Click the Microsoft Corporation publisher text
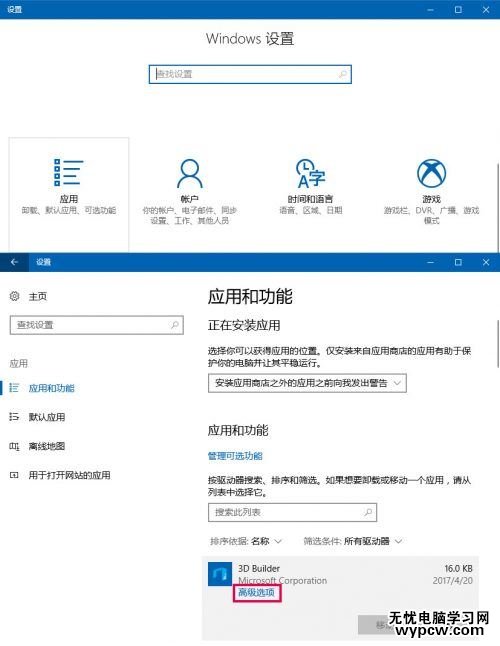Image resolution: width=500 pixels, height=646 pixels. (x=283, y=580)
